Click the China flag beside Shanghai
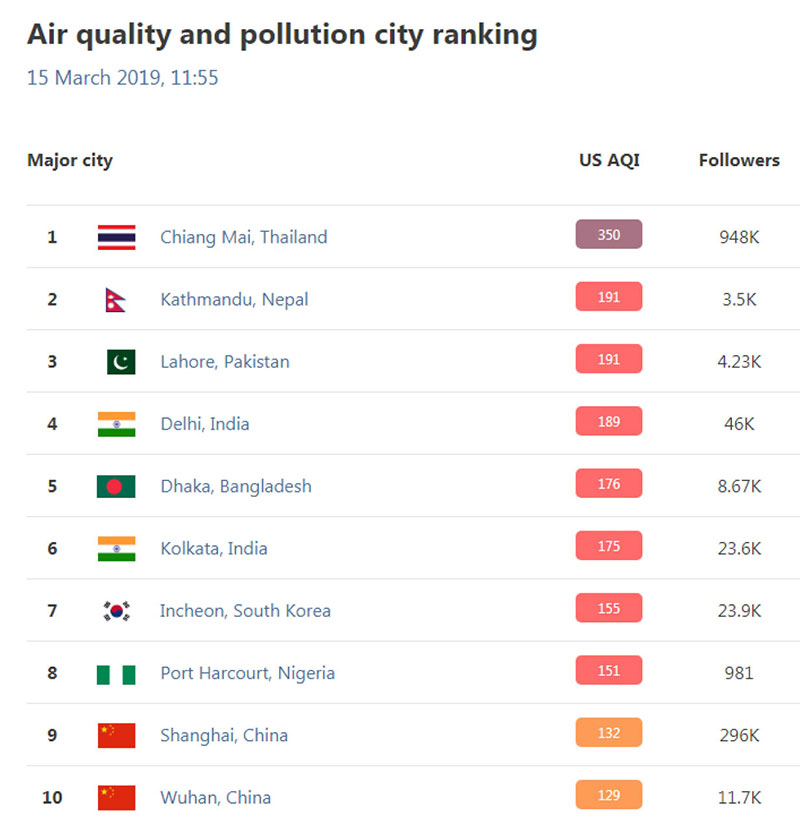Viewport: 800px width, 825px height. point(116,735)
